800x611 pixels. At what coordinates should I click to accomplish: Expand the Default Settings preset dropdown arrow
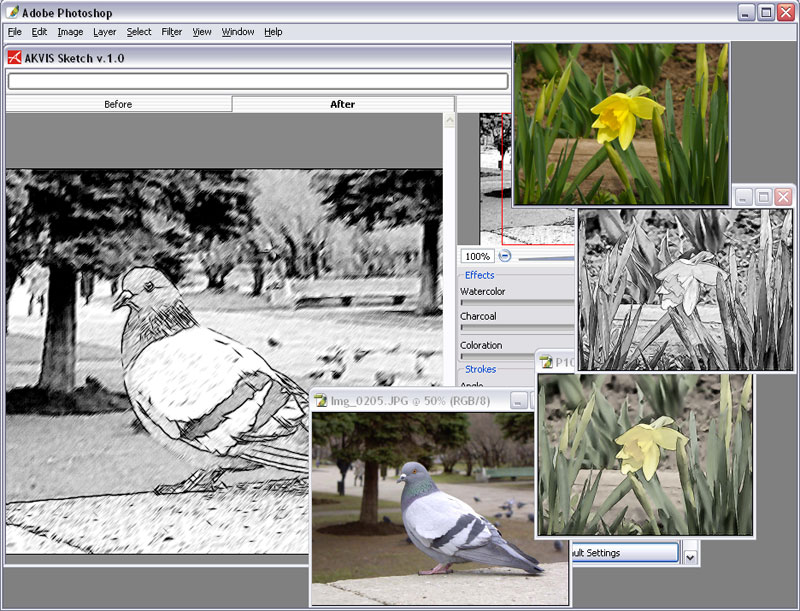690,557
